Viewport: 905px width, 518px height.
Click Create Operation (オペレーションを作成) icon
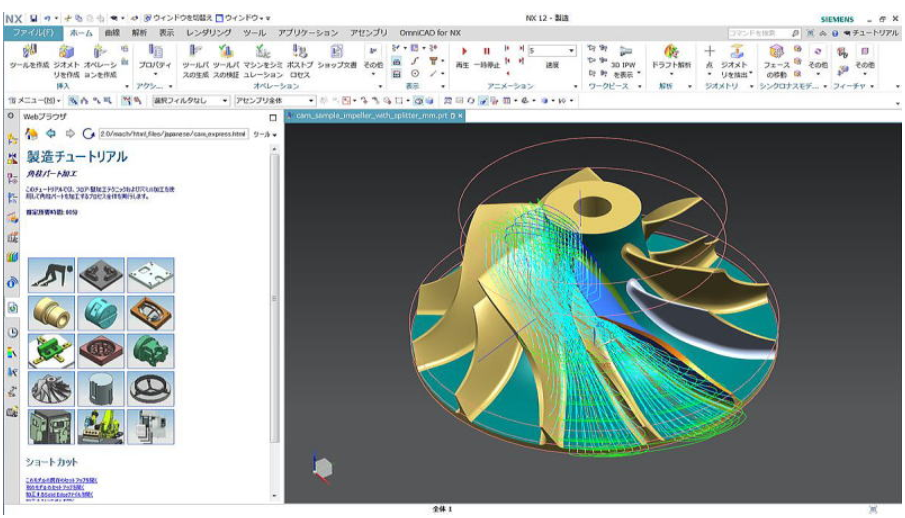tap(100, 52)
